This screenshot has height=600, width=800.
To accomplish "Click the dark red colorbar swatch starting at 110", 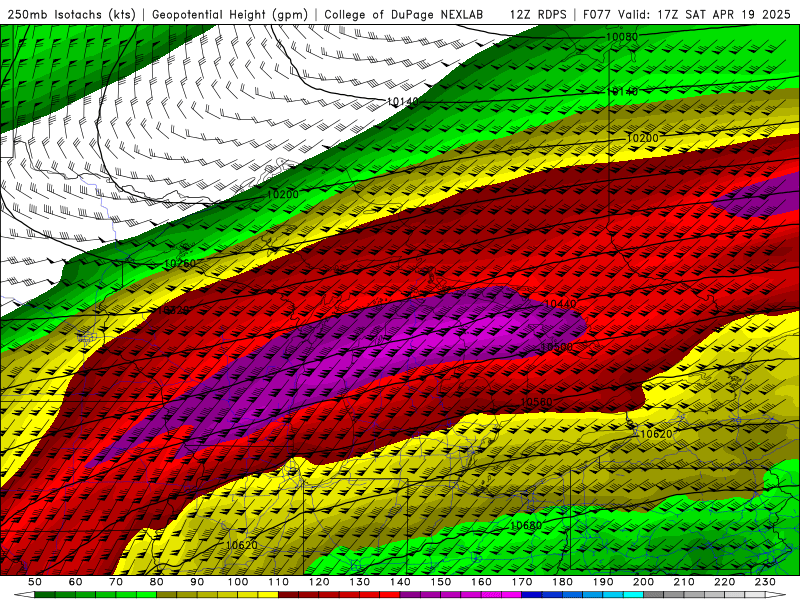I will [288, 595].
